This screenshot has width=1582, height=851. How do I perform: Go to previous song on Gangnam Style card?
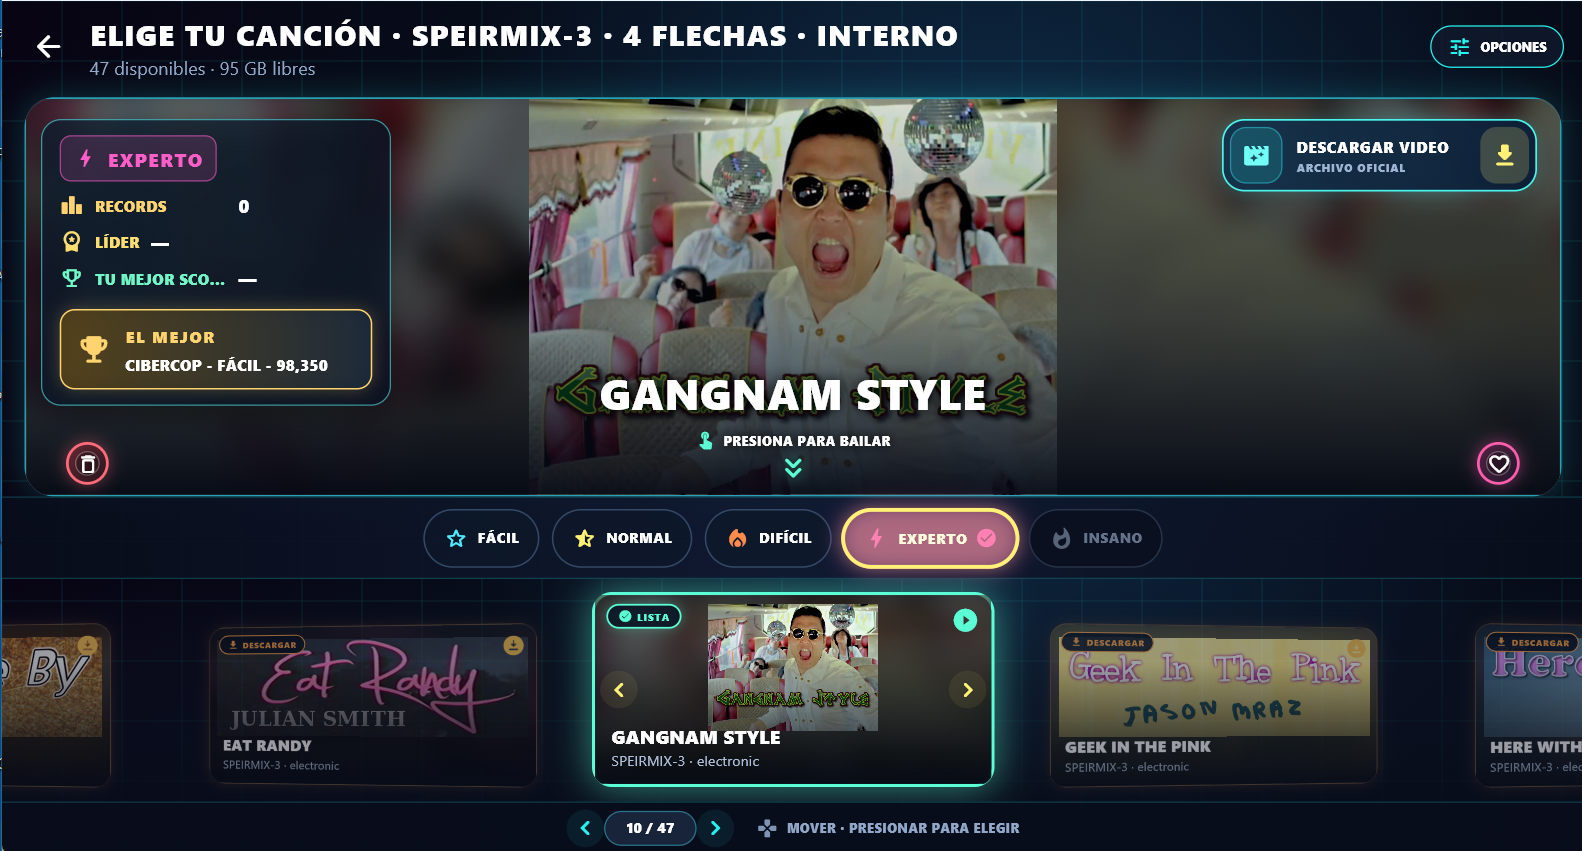click(619, 690)
